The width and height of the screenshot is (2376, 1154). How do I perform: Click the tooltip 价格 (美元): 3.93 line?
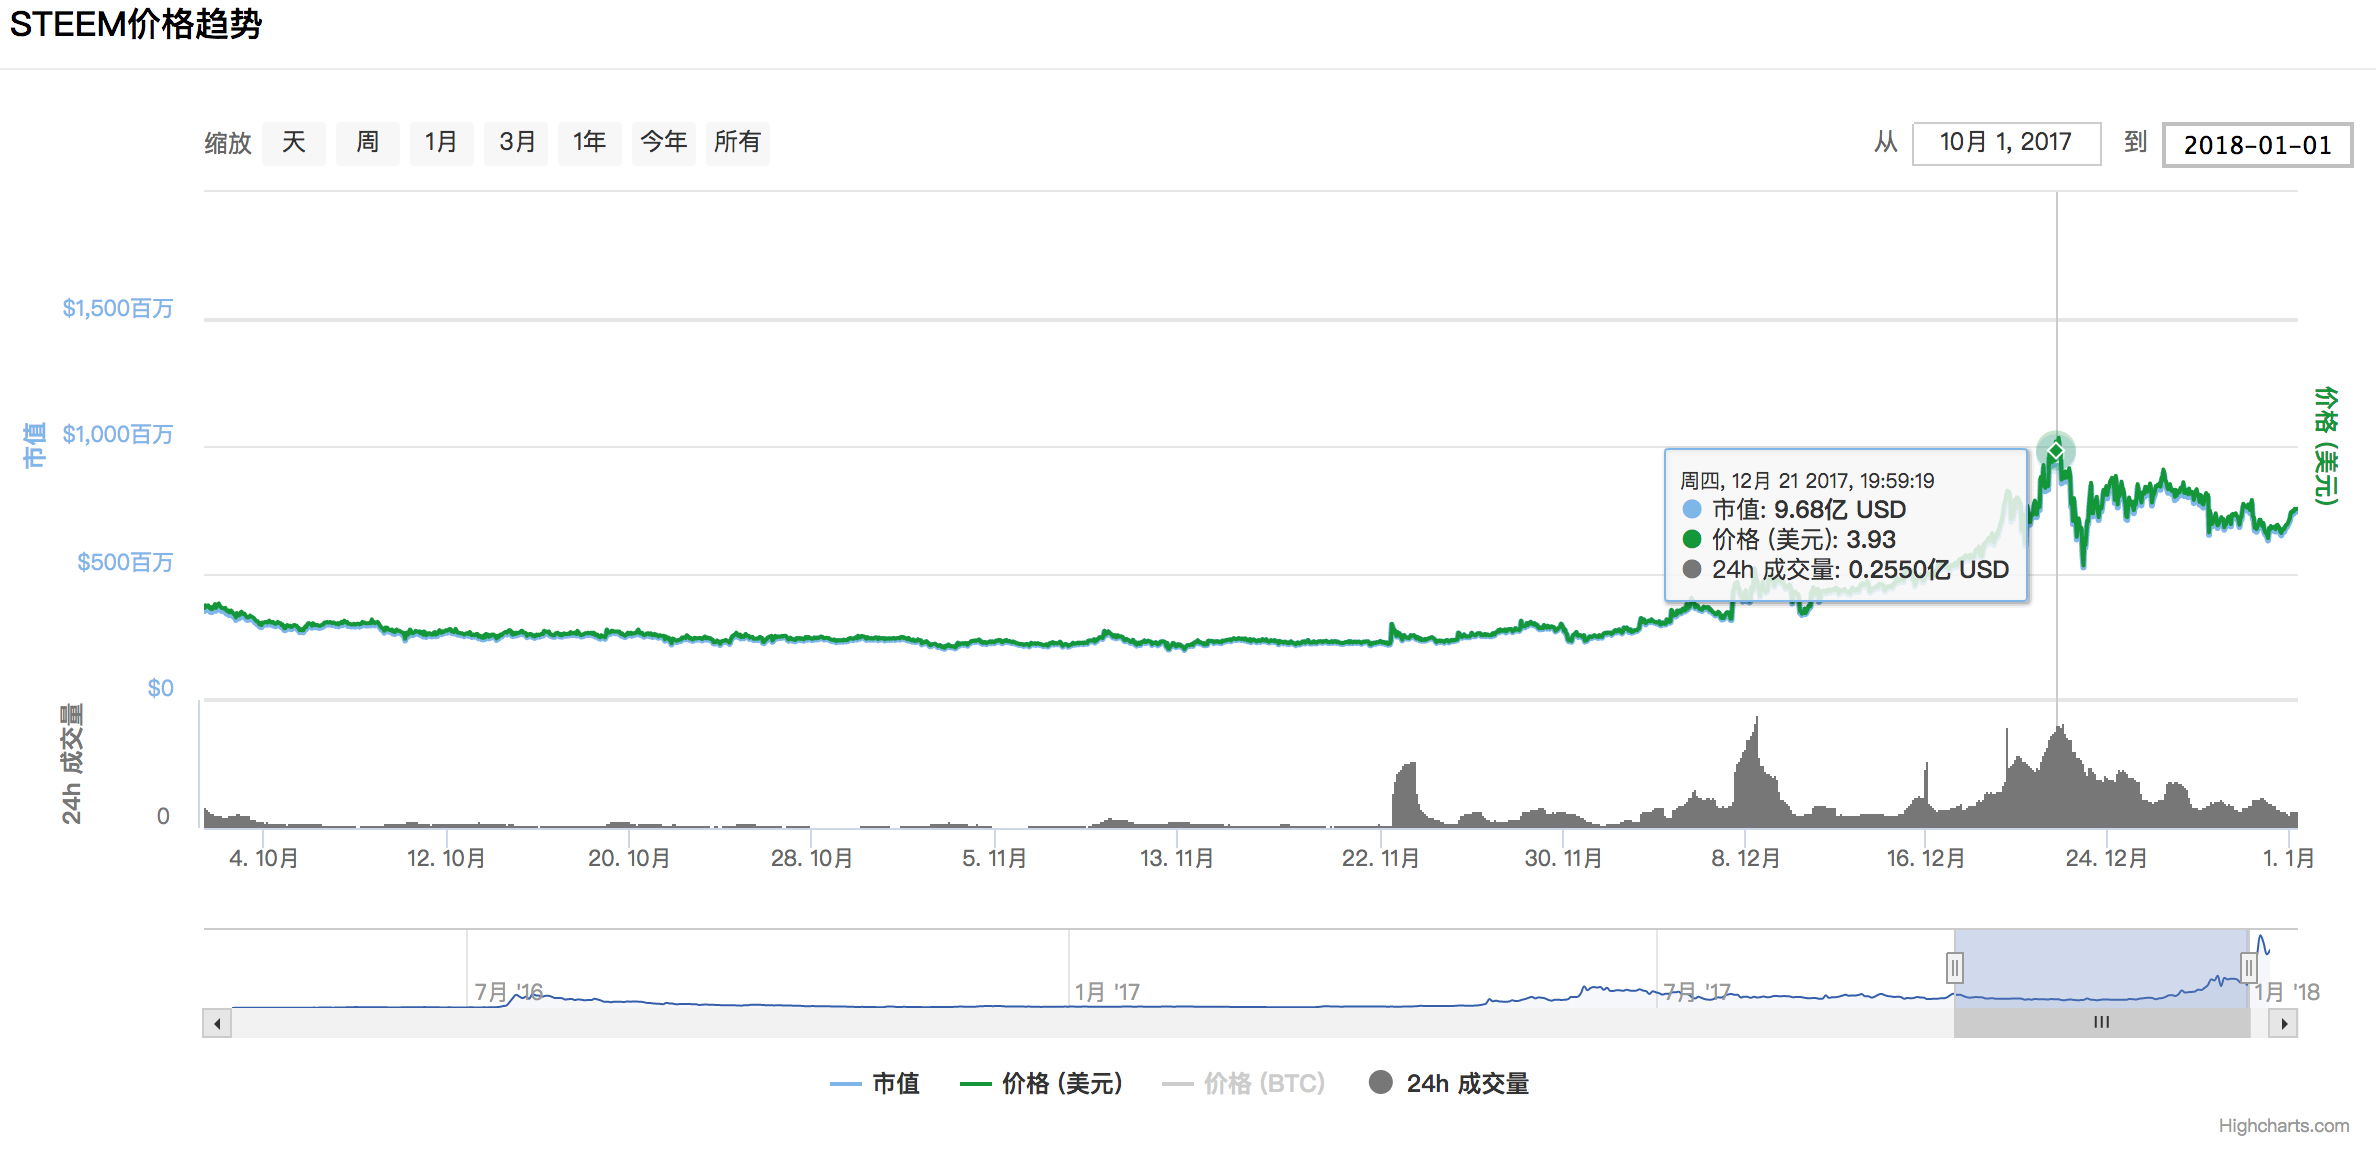click(x=1789, y=540)
